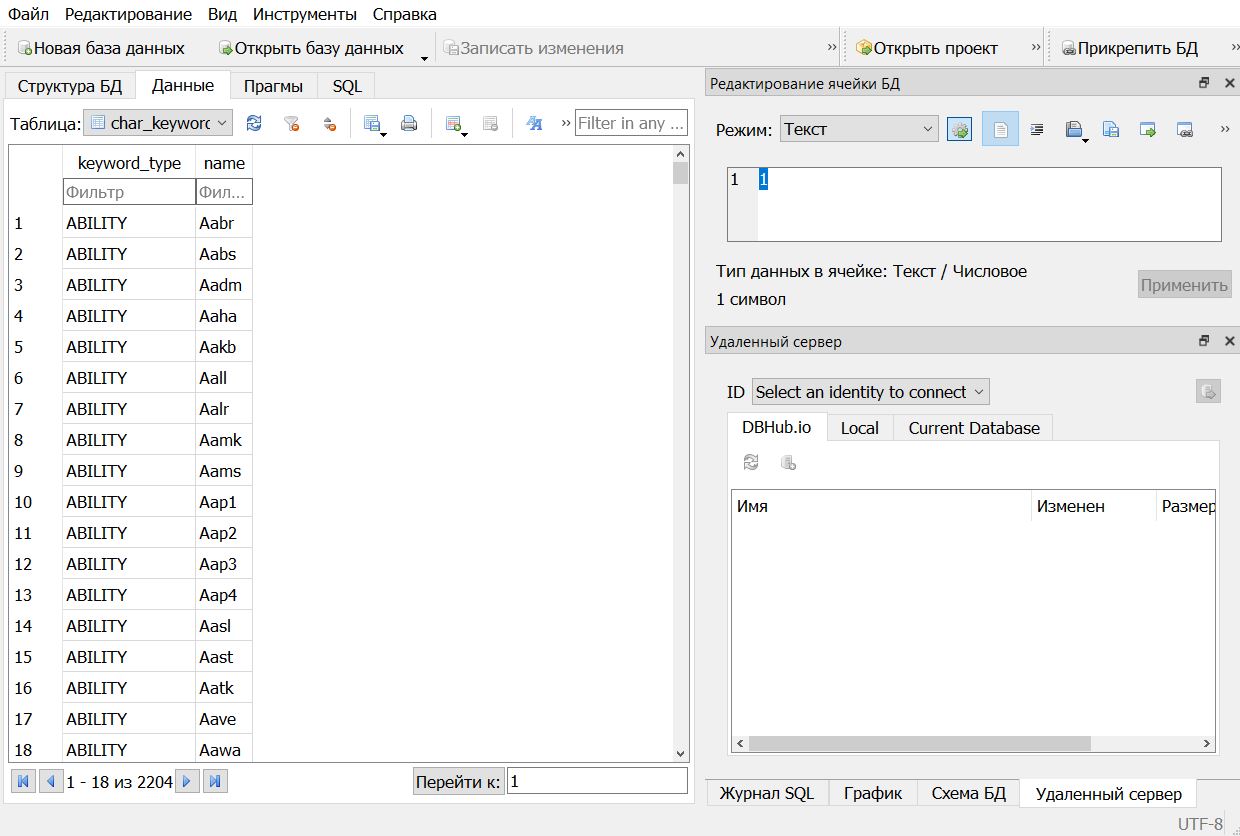1240x836 pixels.
Task: Open the Вид menu
Action: click(x=222, y=14)
